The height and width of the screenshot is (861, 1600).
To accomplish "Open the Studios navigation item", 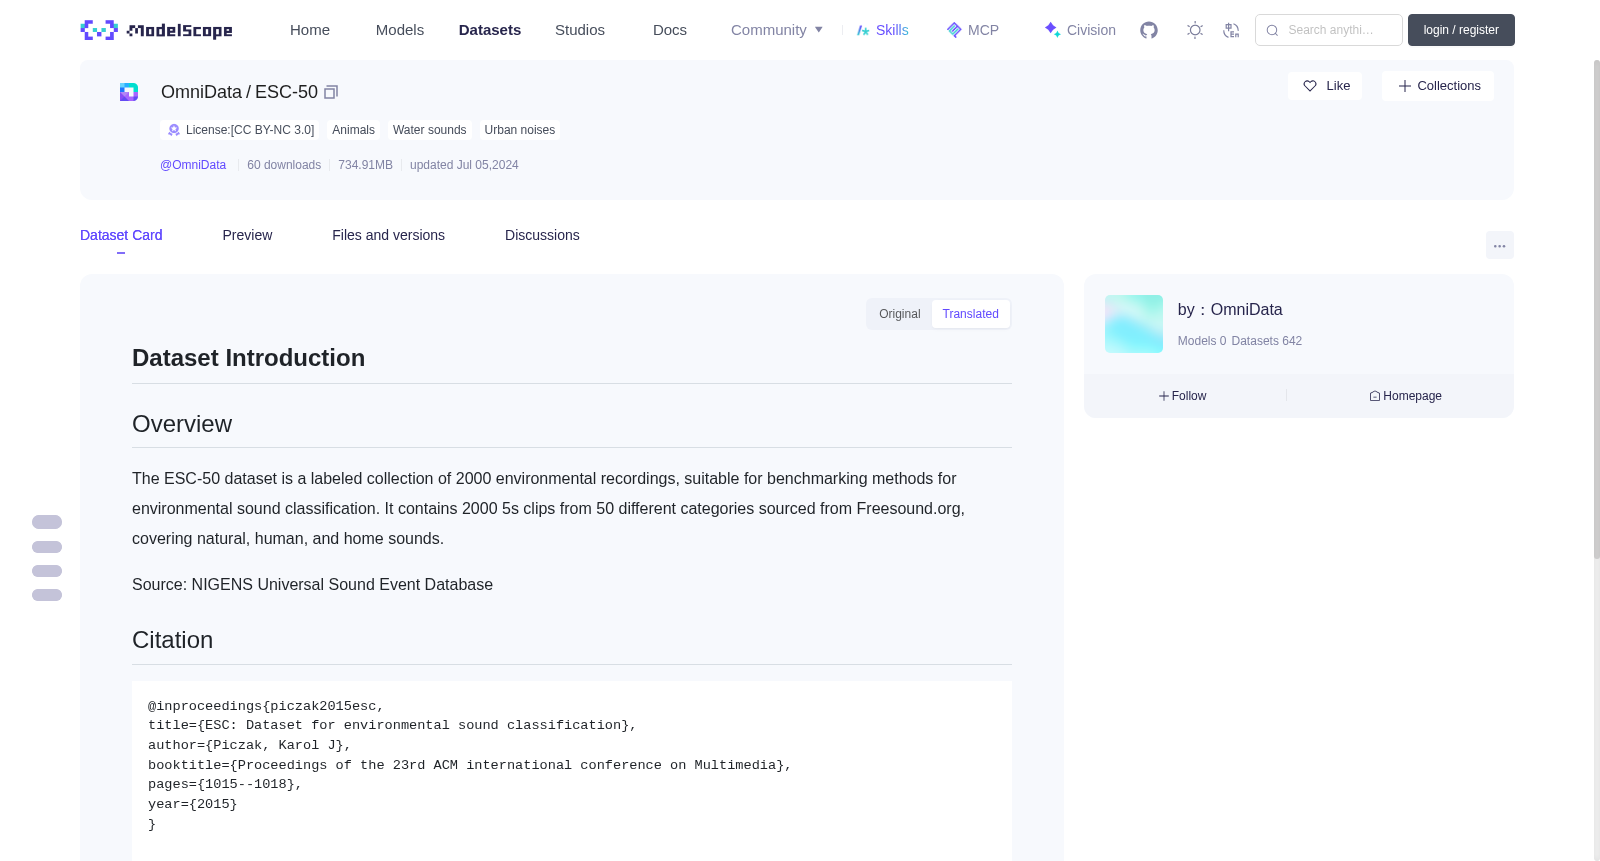I will point(580,30).
